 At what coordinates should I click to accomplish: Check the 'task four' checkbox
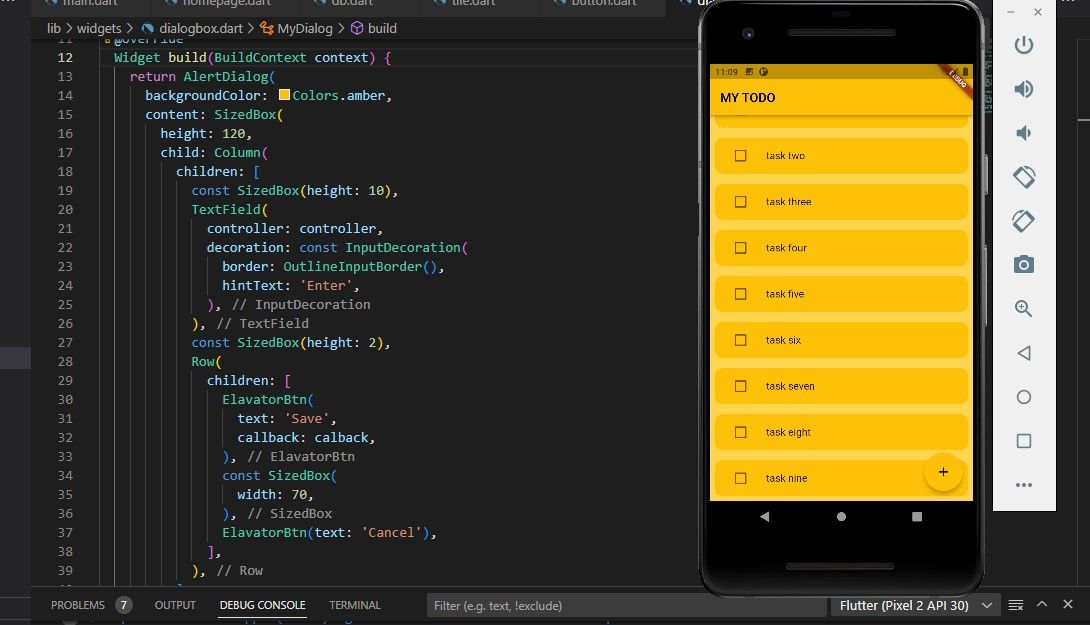740,247
